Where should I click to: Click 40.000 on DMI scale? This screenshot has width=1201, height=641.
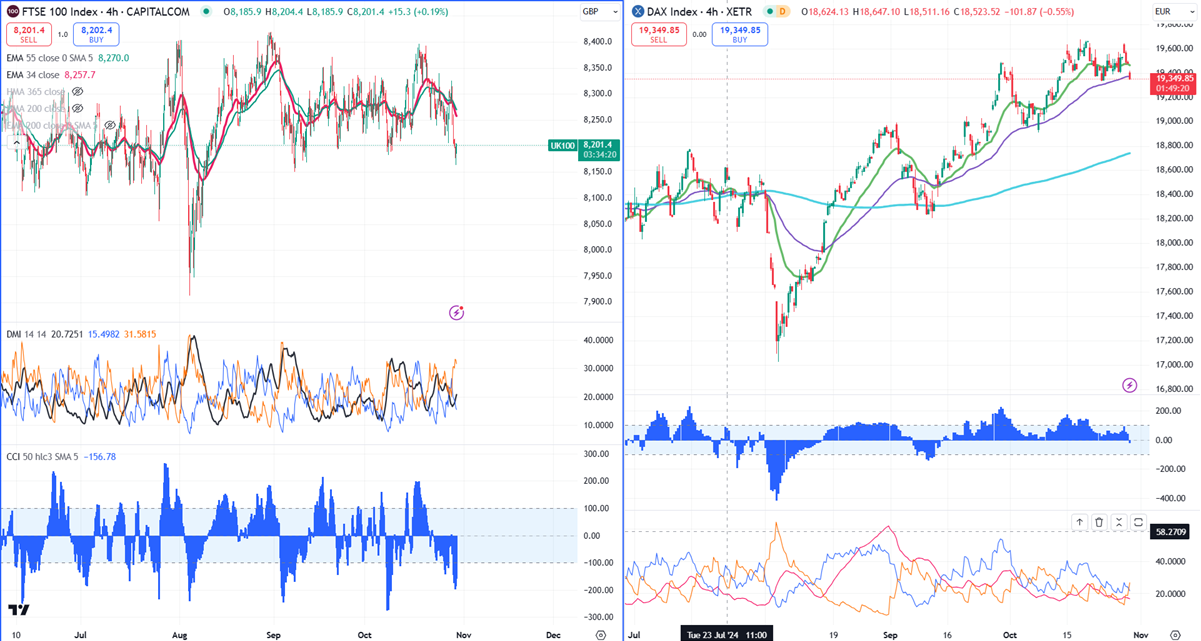pyautogui.click(x=598, y=340)
